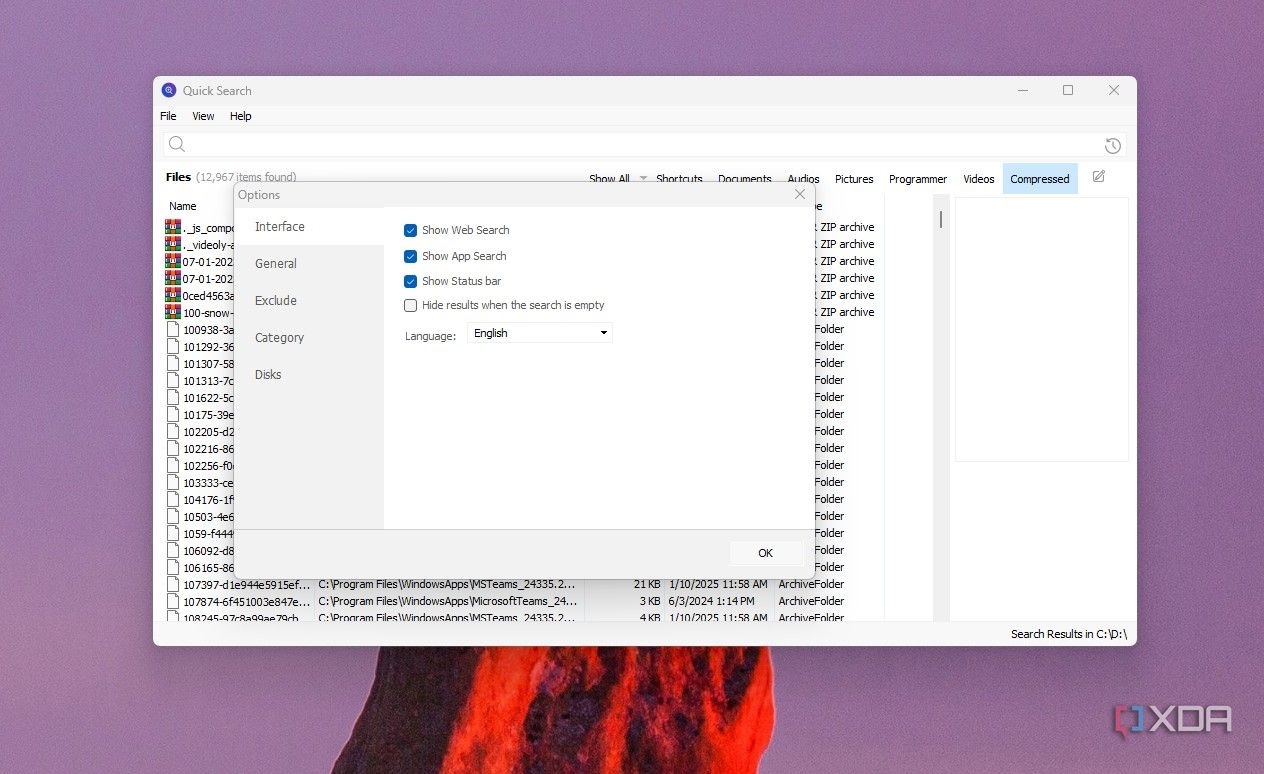This screenshot has width=1264, height=774.
Task: Click the search history clock icon
Action: click(x=1112, y=146)
